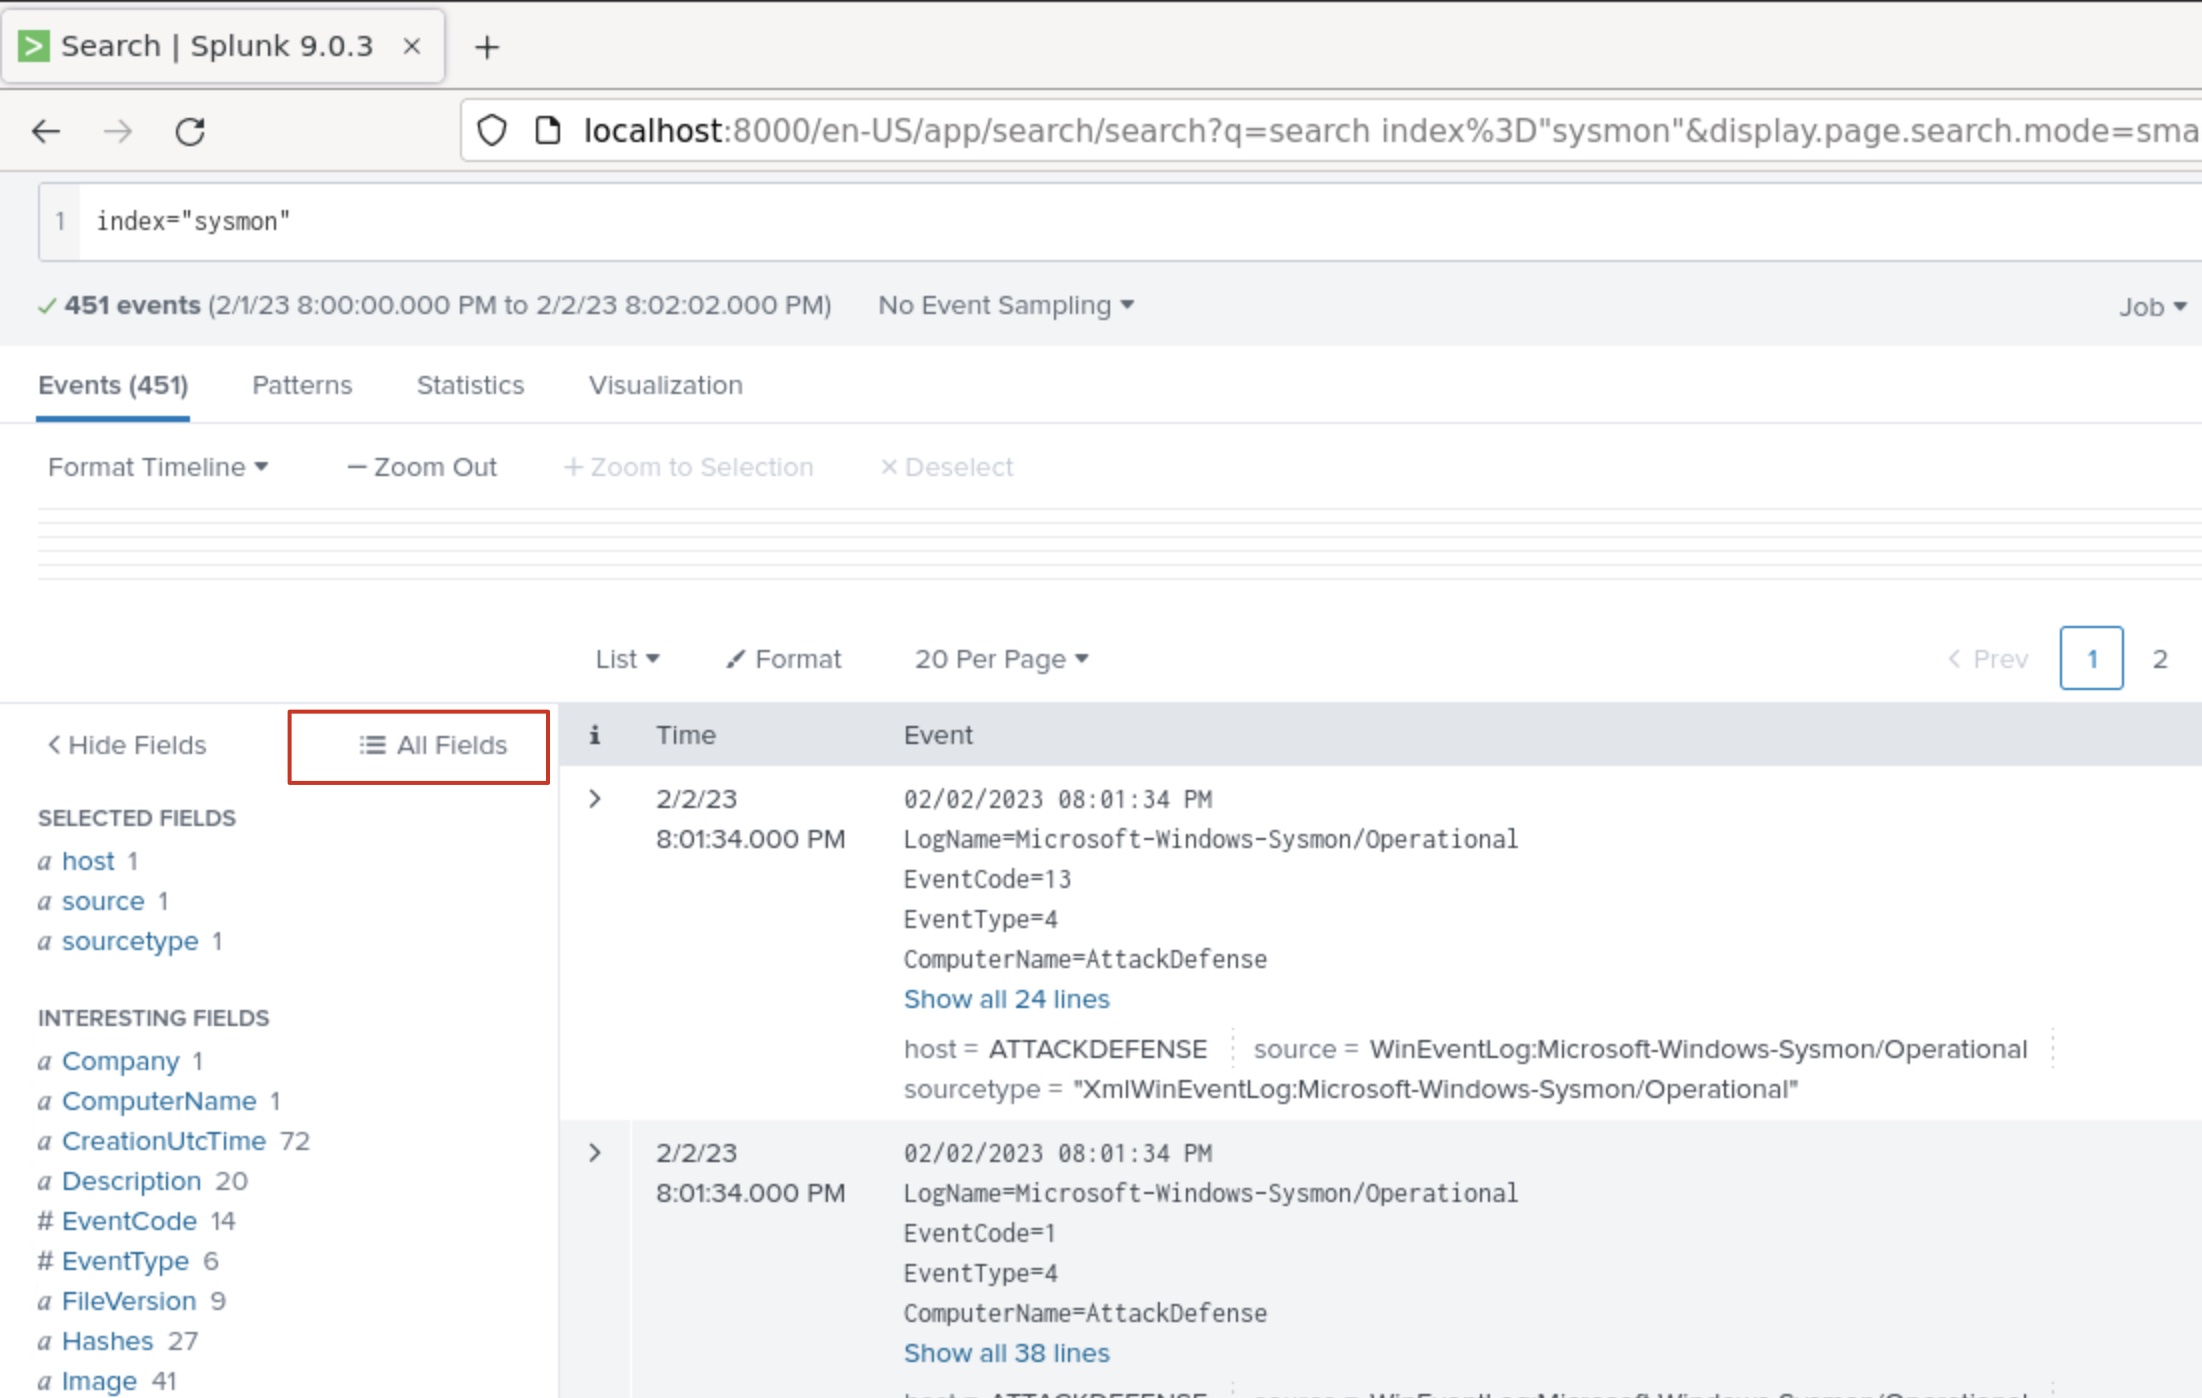Open the Description interesting field
The width and height of the screenshot is (2202, 1398).
(x=131, y=1181)
